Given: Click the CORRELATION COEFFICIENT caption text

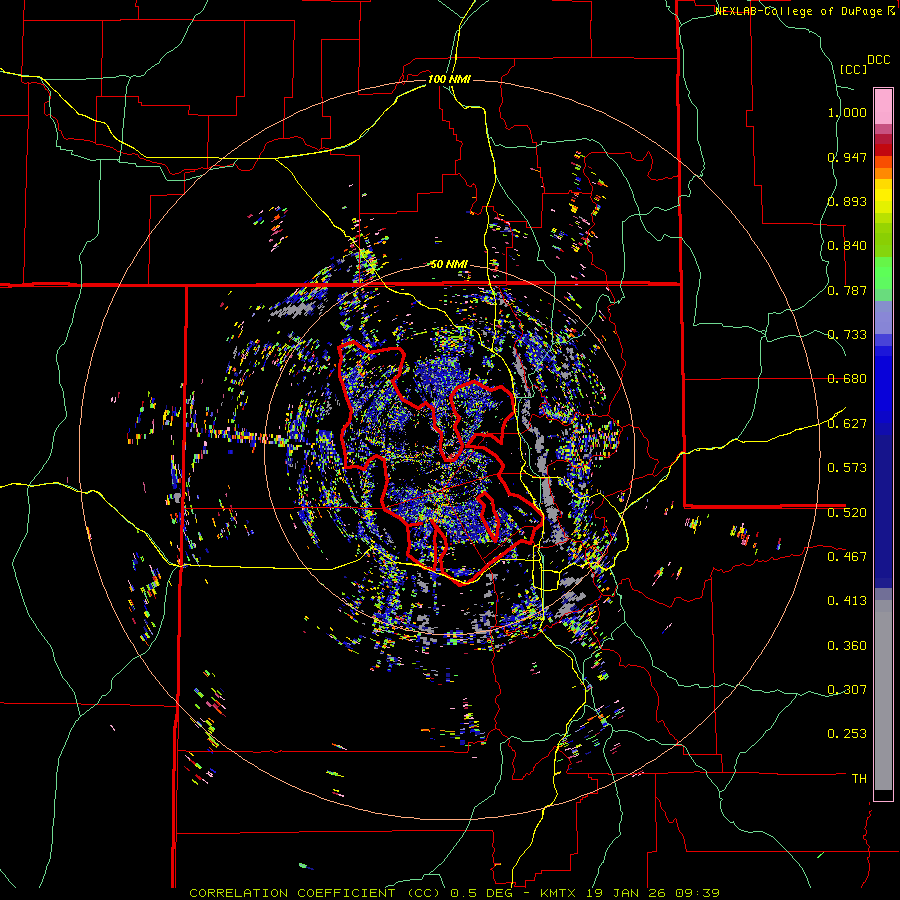Looking at the screenshot, I should click(292, 893).
